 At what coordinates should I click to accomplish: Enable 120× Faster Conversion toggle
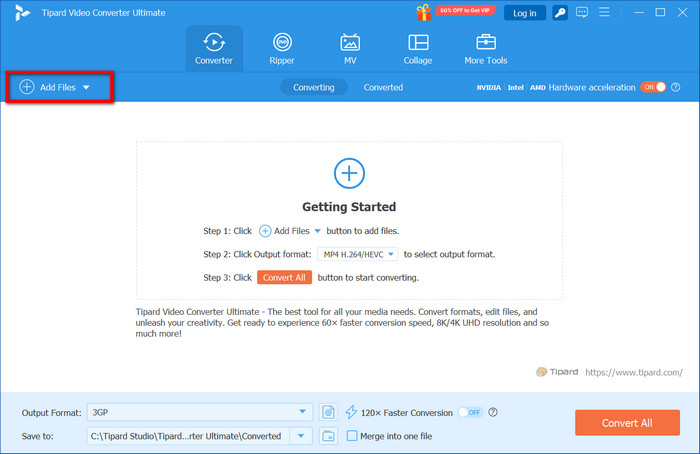pyautogui.click(x=469, y=412)
